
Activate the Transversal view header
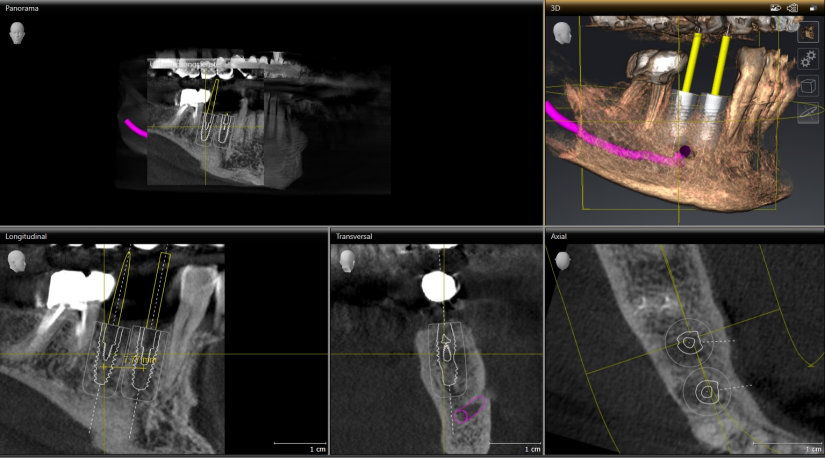[x=435, y=236]
